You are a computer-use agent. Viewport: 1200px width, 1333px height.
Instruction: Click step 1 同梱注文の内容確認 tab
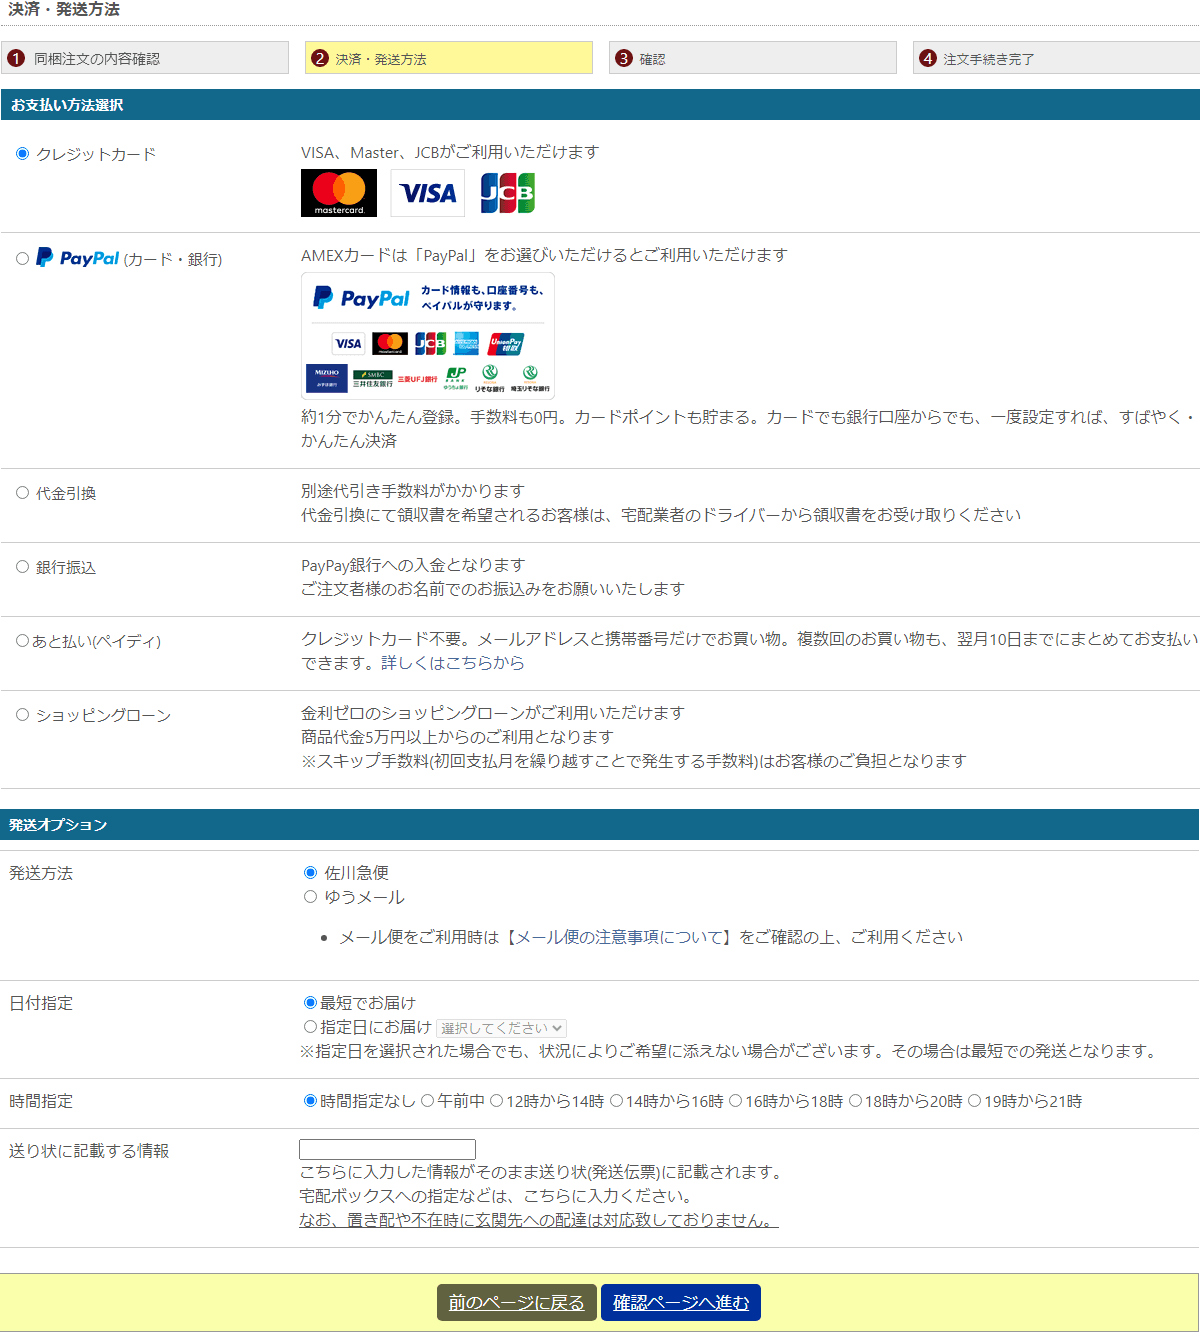coord(145,58)
